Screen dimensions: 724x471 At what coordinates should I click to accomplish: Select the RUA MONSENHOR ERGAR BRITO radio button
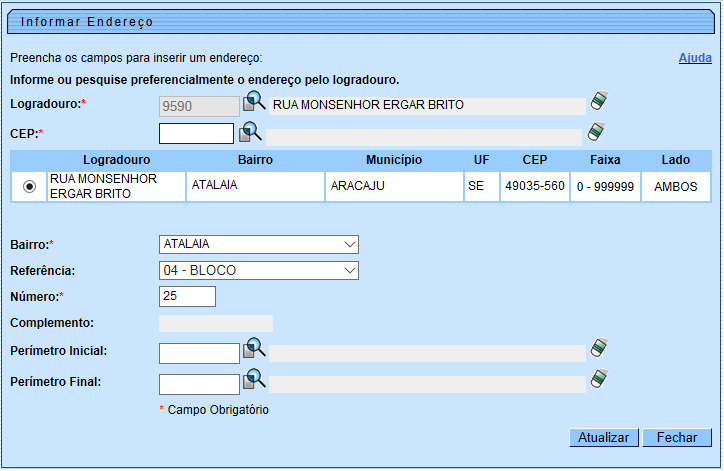point(29,186)
